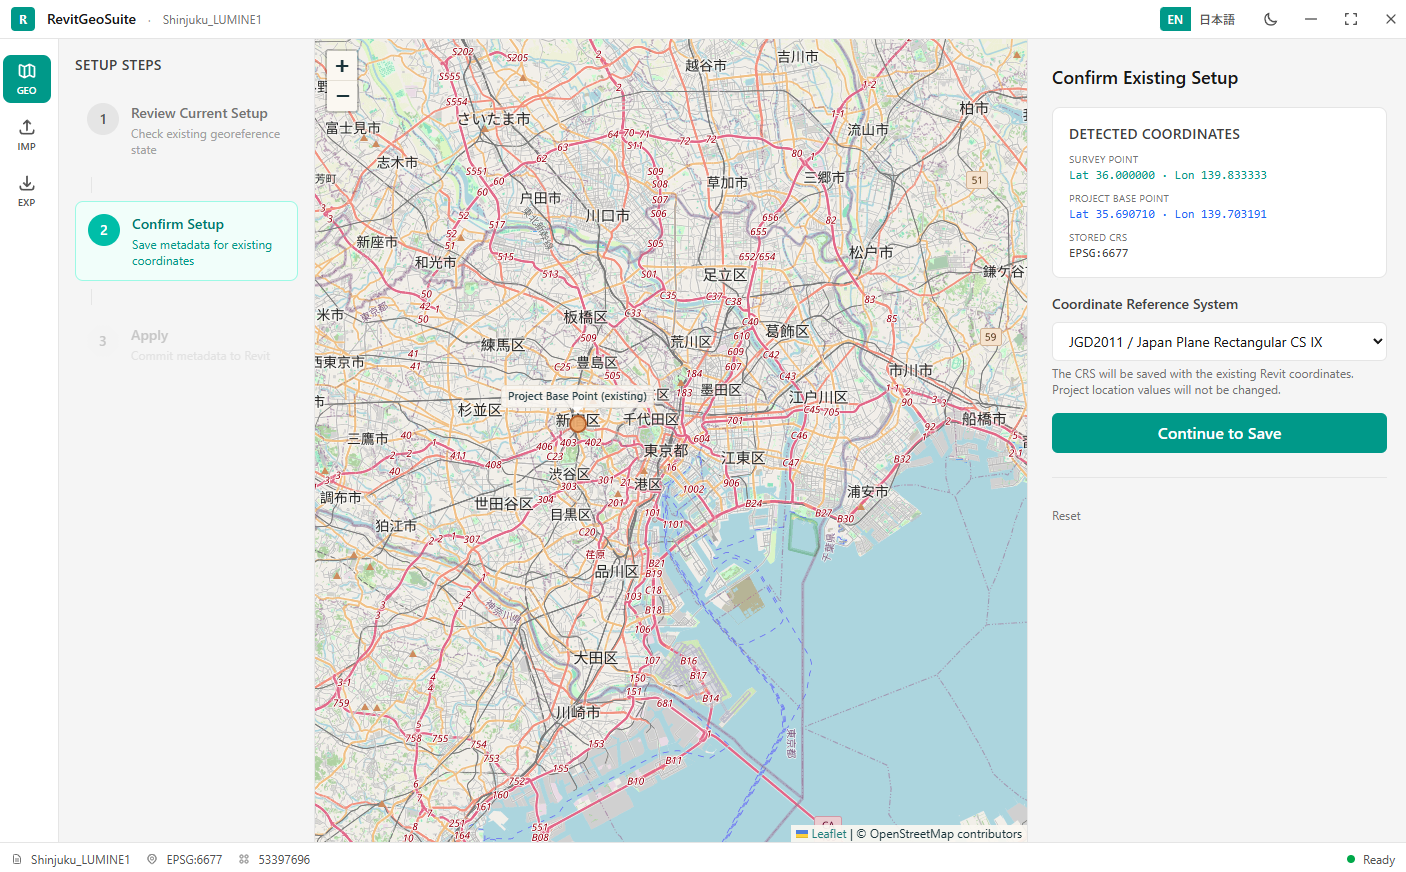This screenshot has width=1406, height=872.
Task: Click the Stored CRS value EPSG:6677
Action: (1098, 253)
